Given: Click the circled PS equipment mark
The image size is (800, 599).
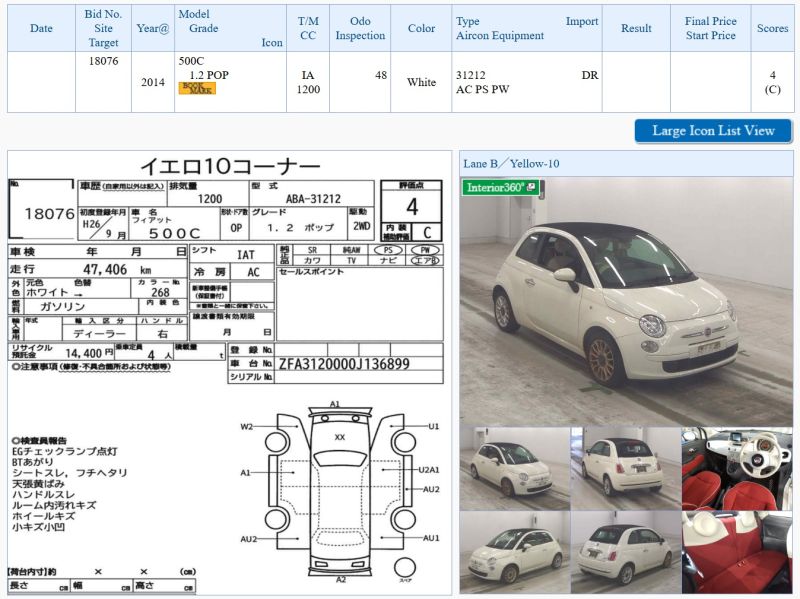Looking at the screenshot, I should click(x=388, y=250).
